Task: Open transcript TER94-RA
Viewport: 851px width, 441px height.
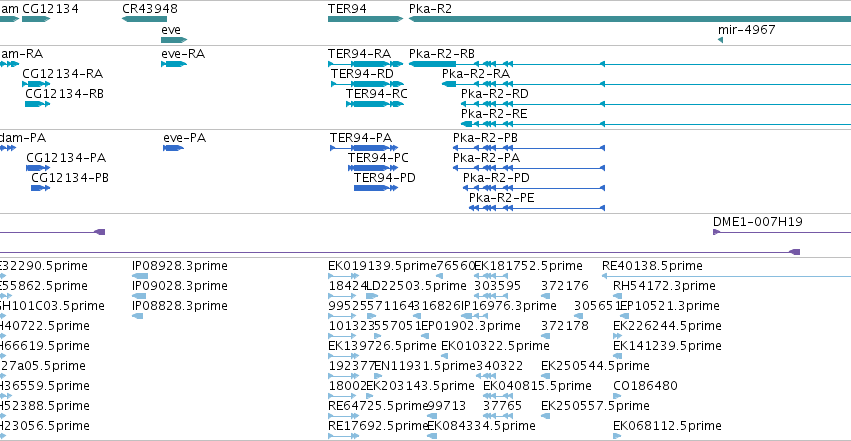Action: point(365,64)
